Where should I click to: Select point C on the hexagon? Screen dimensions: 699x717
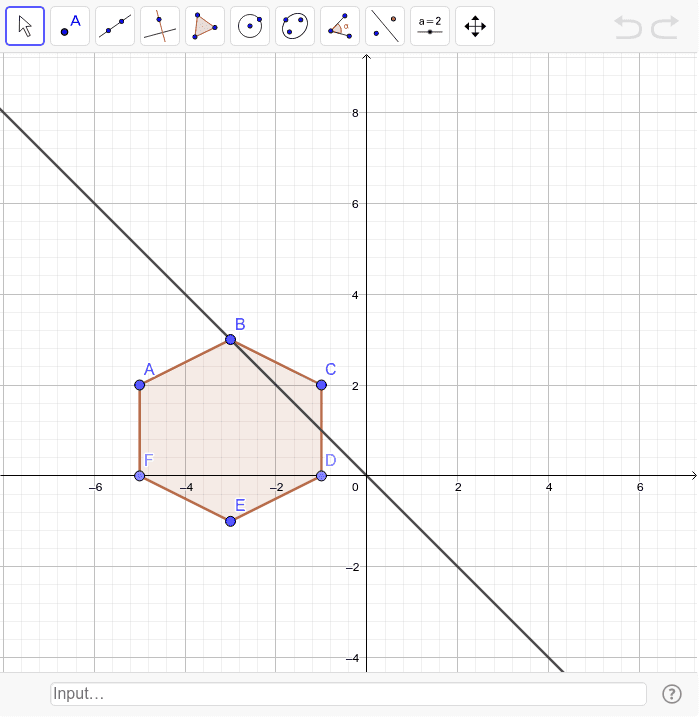(x=321, y=385)
